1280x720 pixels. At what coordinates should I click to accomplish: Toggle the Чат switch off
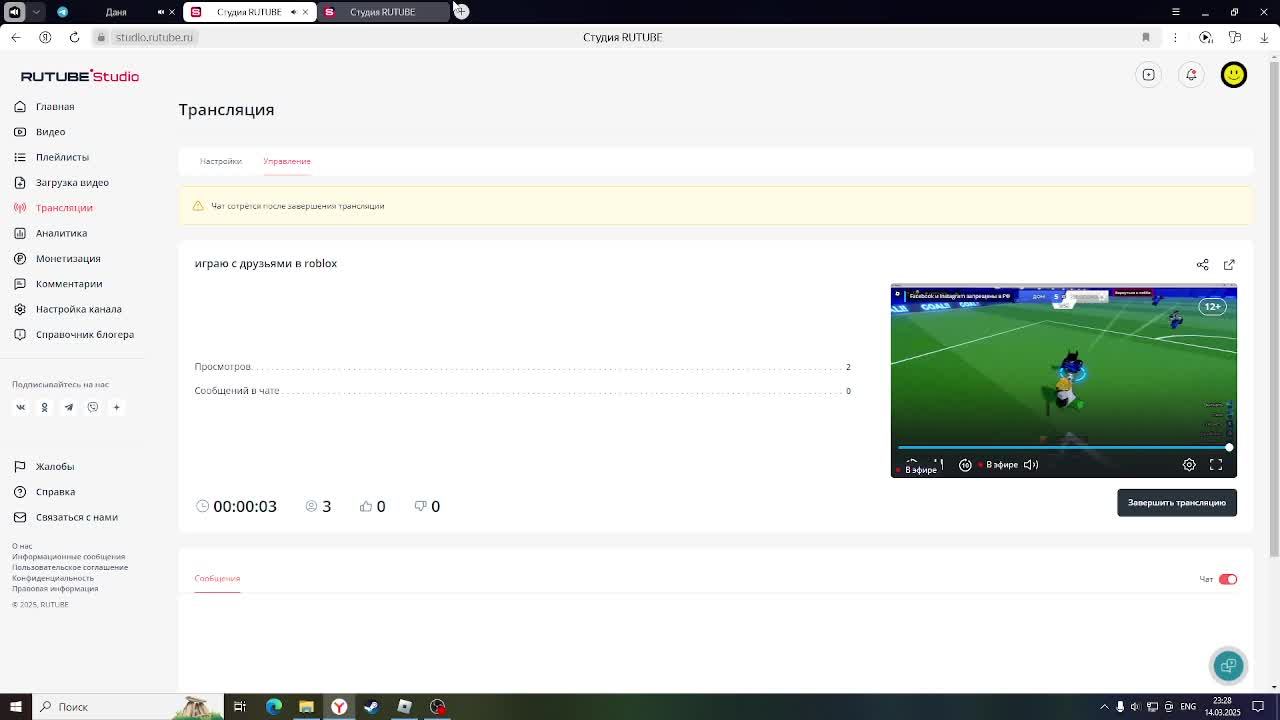click(x=1228, y=579)
